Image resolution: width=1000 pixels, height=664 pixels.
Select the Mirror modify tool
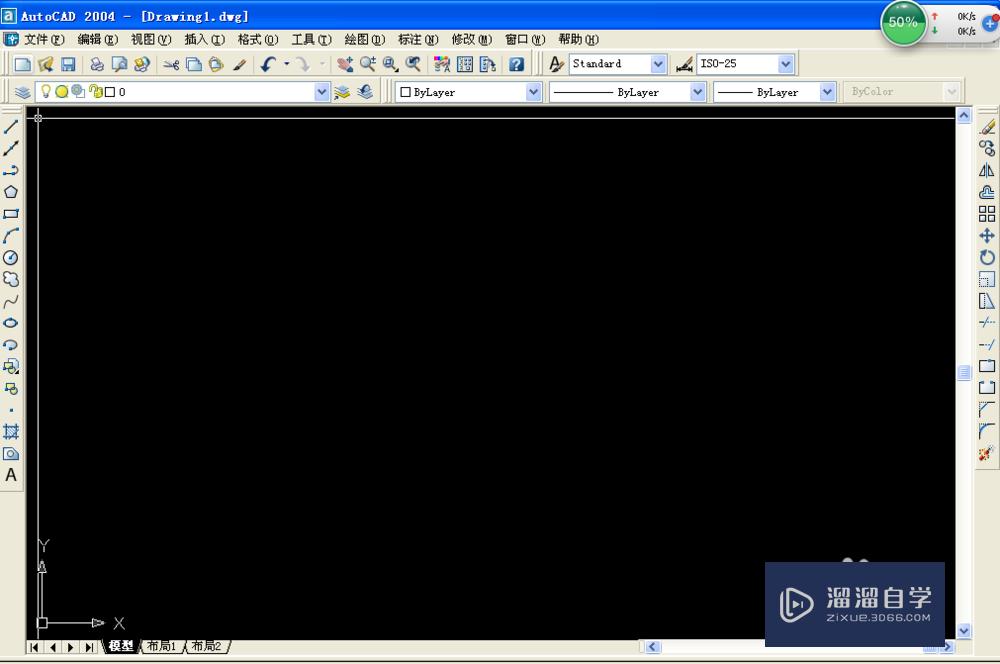[987, 171]
